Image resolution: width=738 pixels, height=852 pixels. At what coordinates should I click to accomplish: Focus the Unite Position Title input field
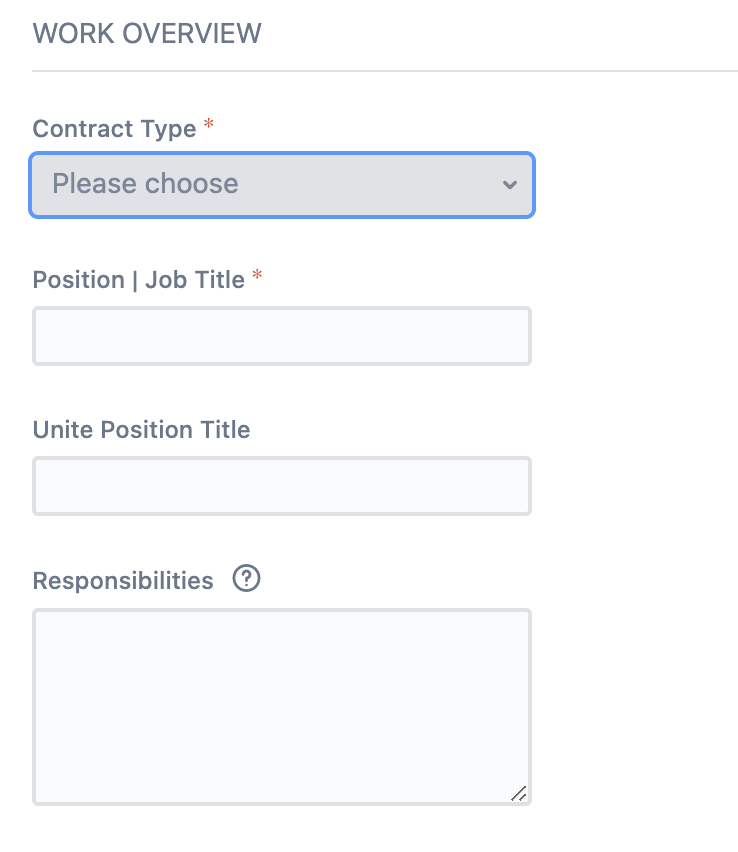click(x=282, y=486)
